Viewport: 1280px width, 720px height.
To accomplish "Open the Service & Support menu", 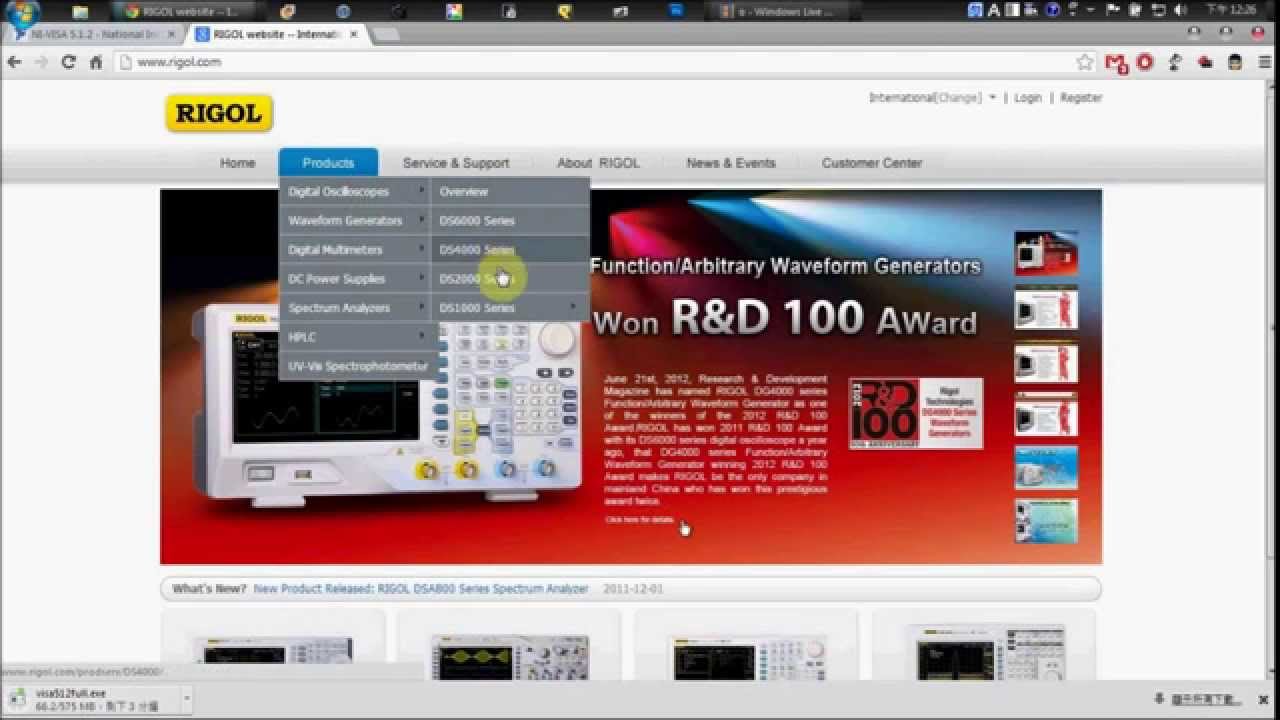I will coord(456,163).
